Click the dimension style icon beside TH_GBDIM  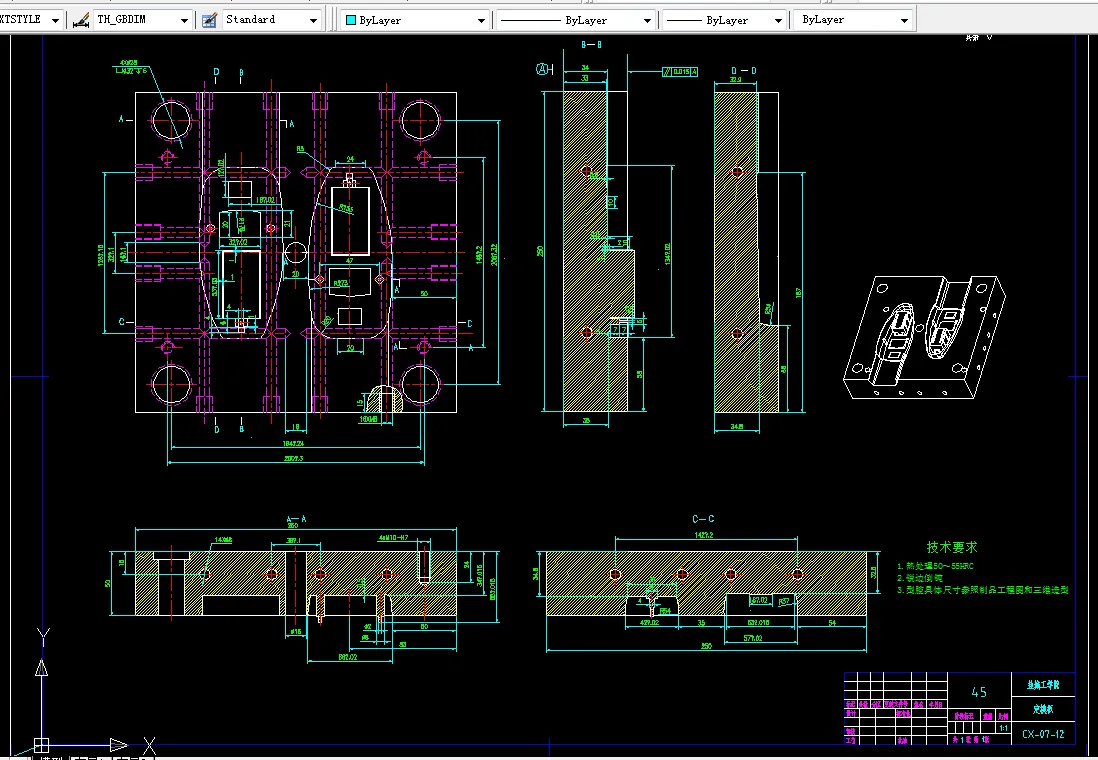81,20
